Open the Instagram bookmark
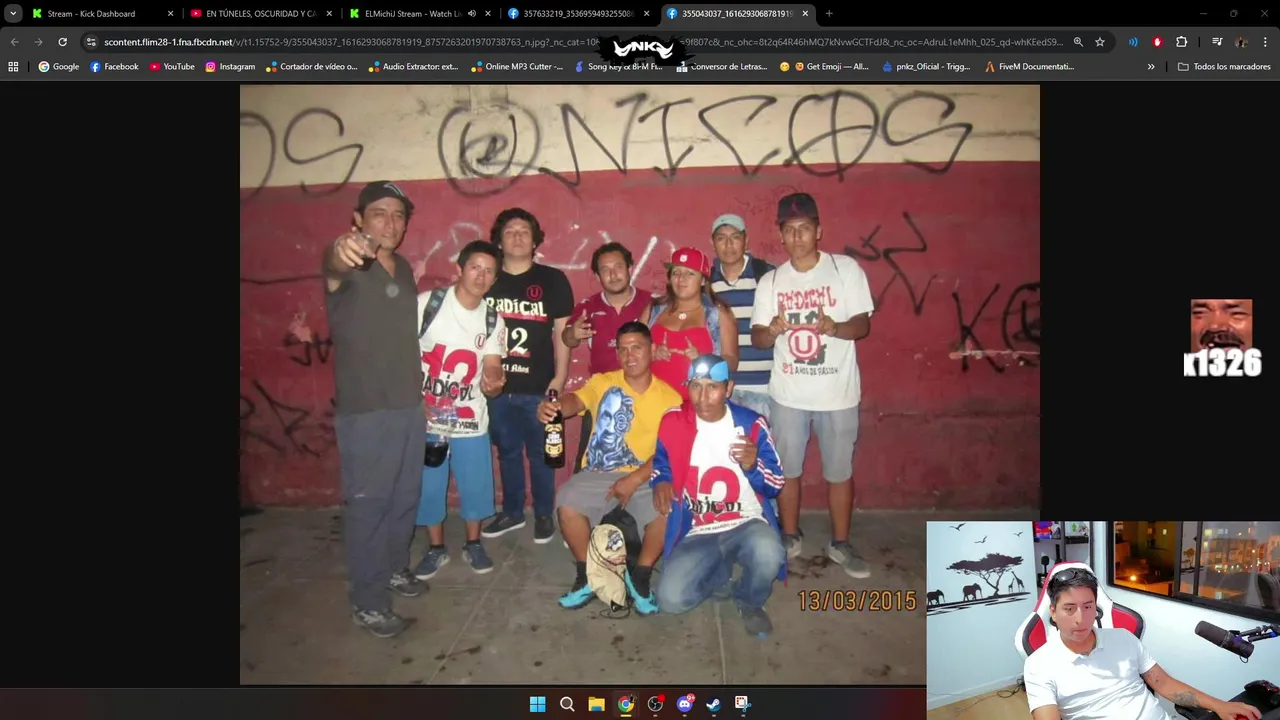Screen dimensions: 1280x720 230,67
